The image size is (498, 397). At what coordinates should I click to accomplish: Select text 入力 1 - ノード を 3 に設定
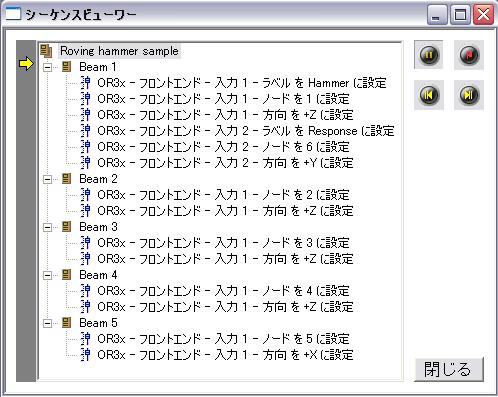(282, 243)
